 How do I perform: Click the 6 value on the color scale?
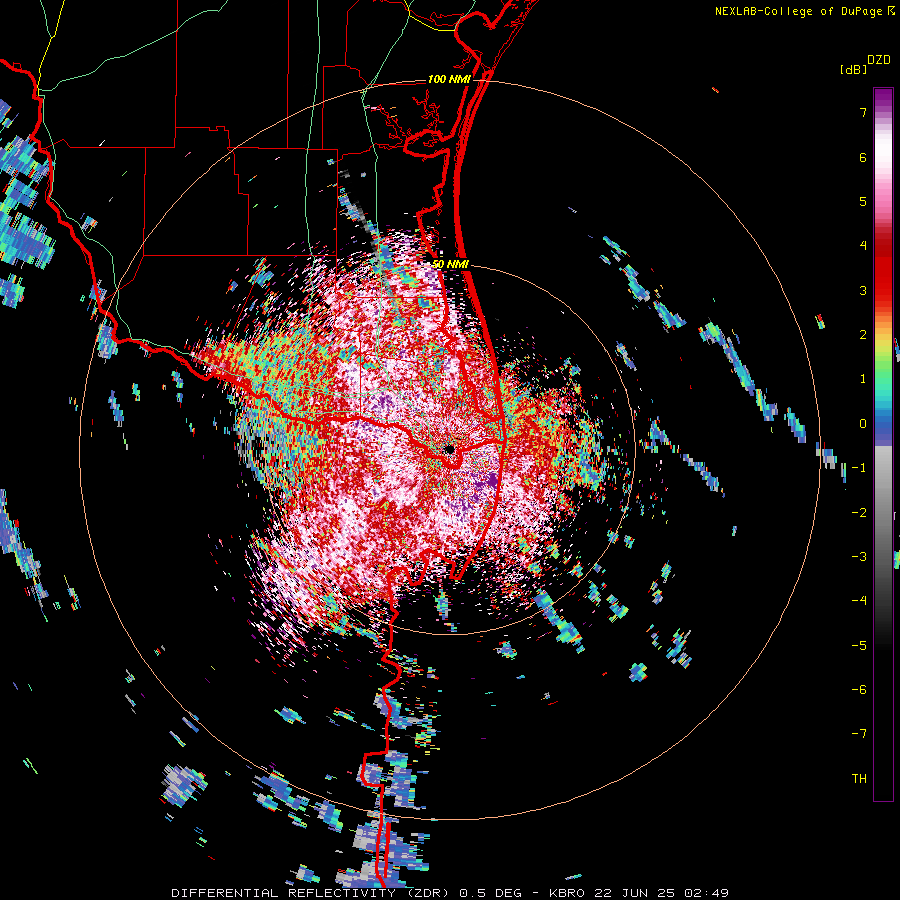pos(863,157)
